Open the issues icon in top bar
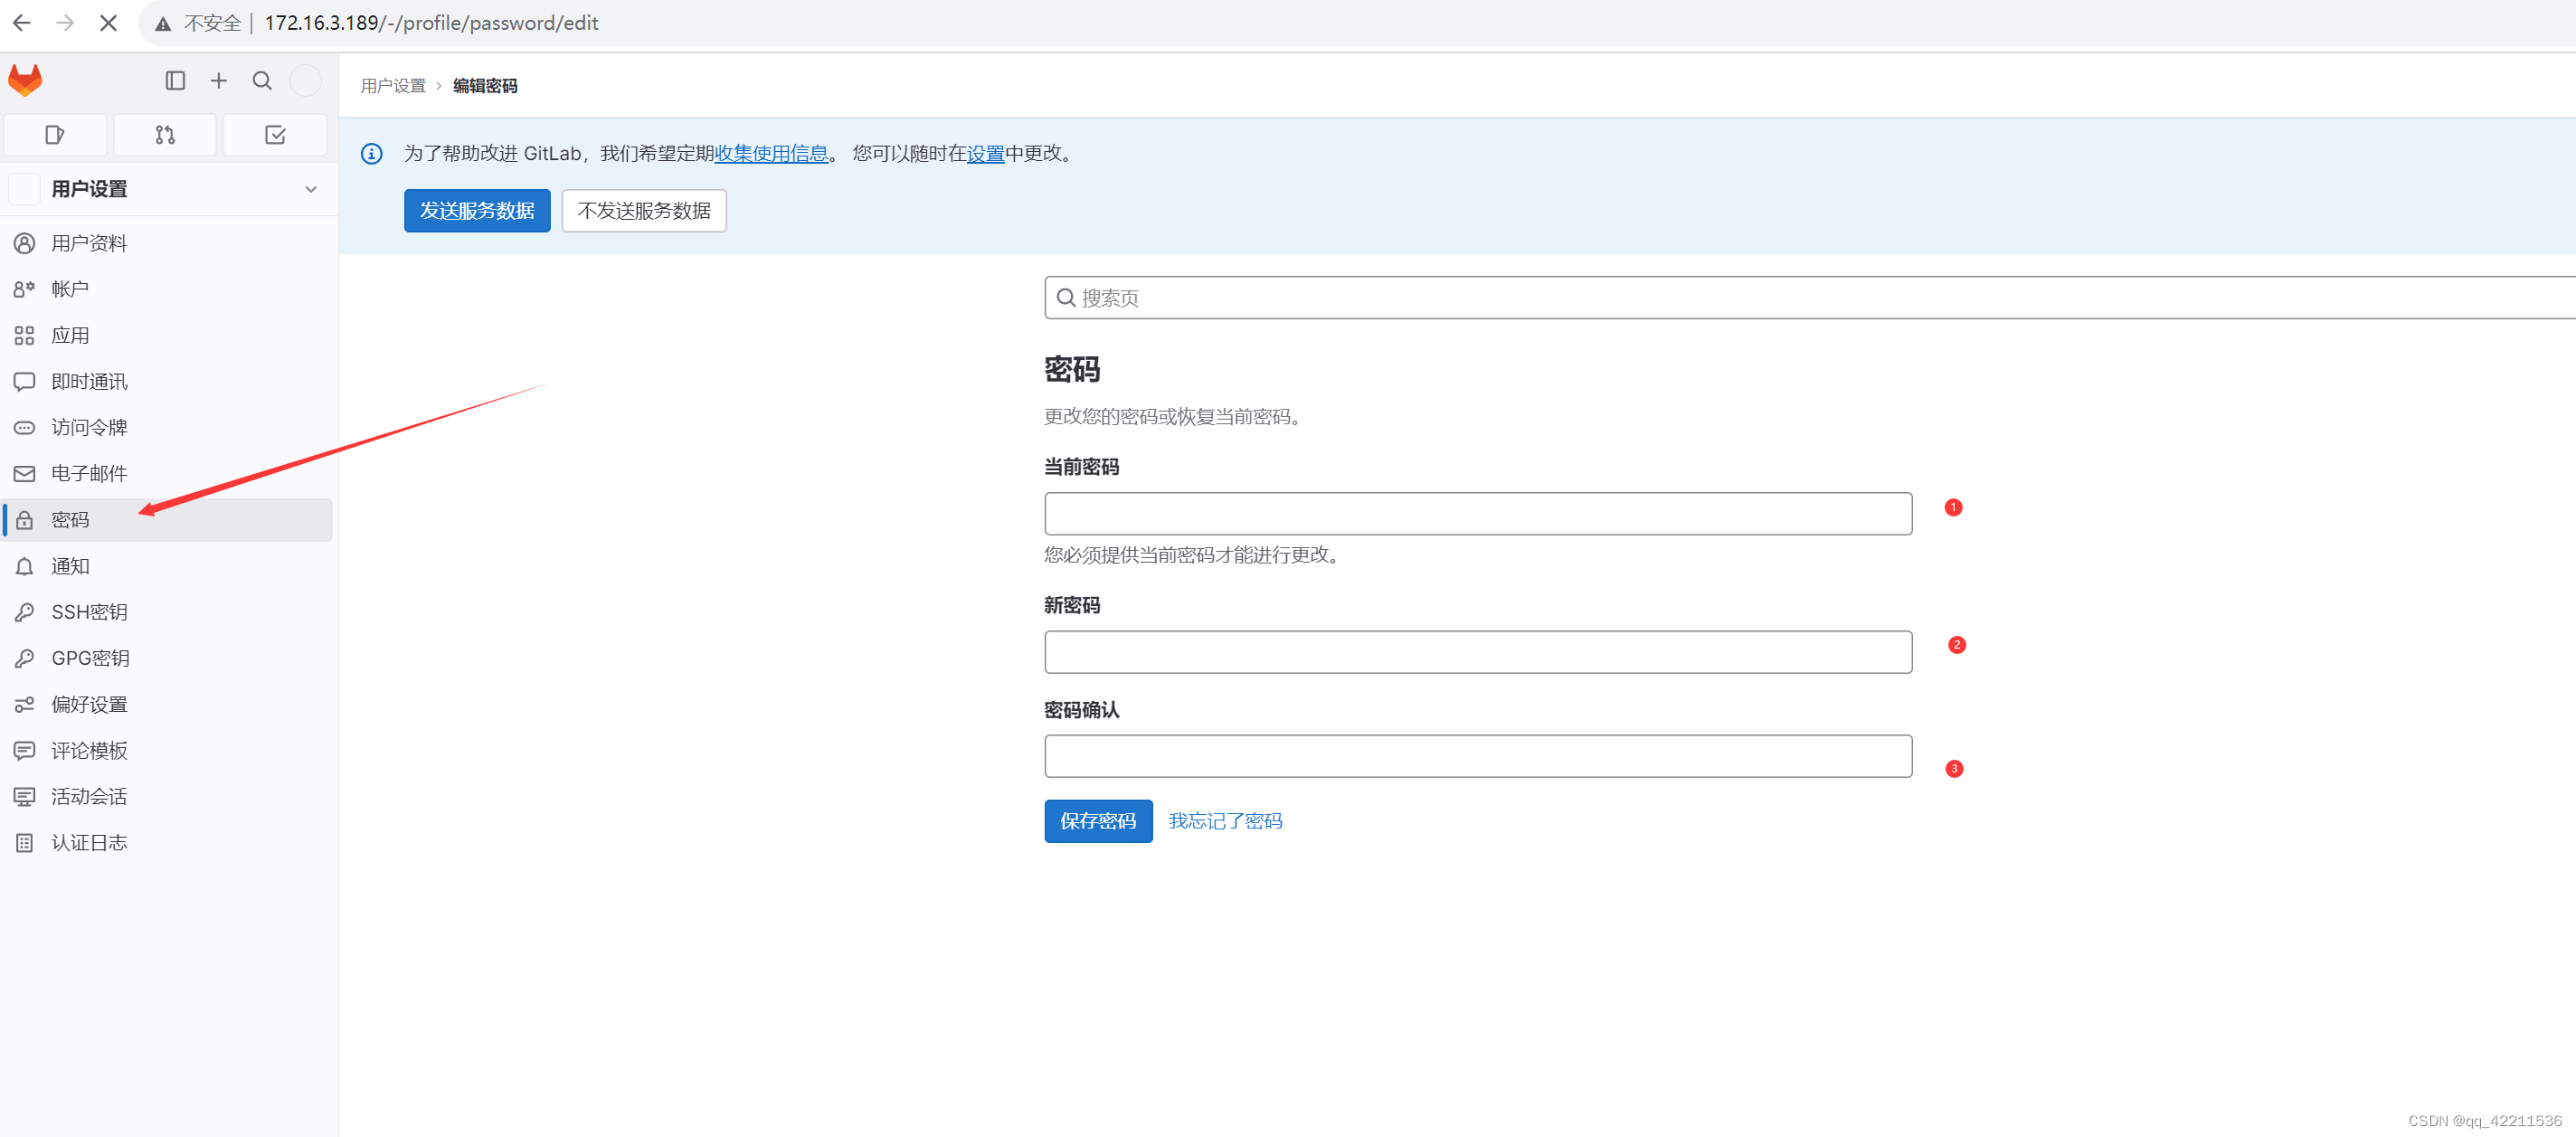Screen dimensions: 2576x1137 [55, 134]
